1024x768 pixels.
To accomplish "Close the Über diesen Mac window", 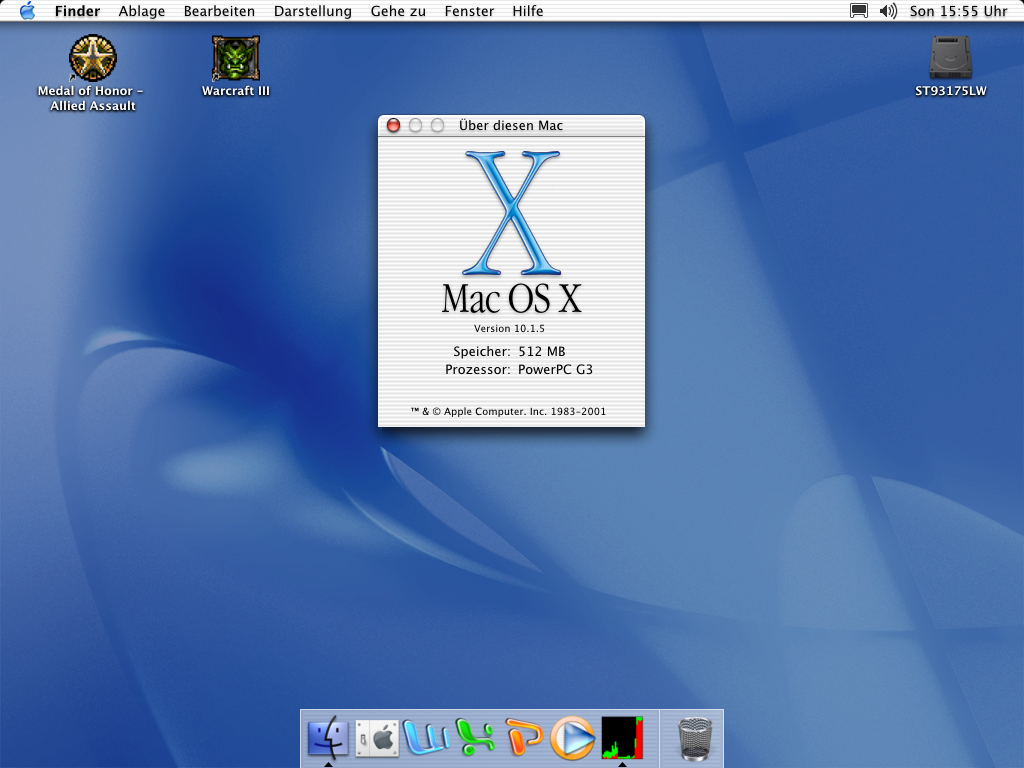I will tap(393, 125).
